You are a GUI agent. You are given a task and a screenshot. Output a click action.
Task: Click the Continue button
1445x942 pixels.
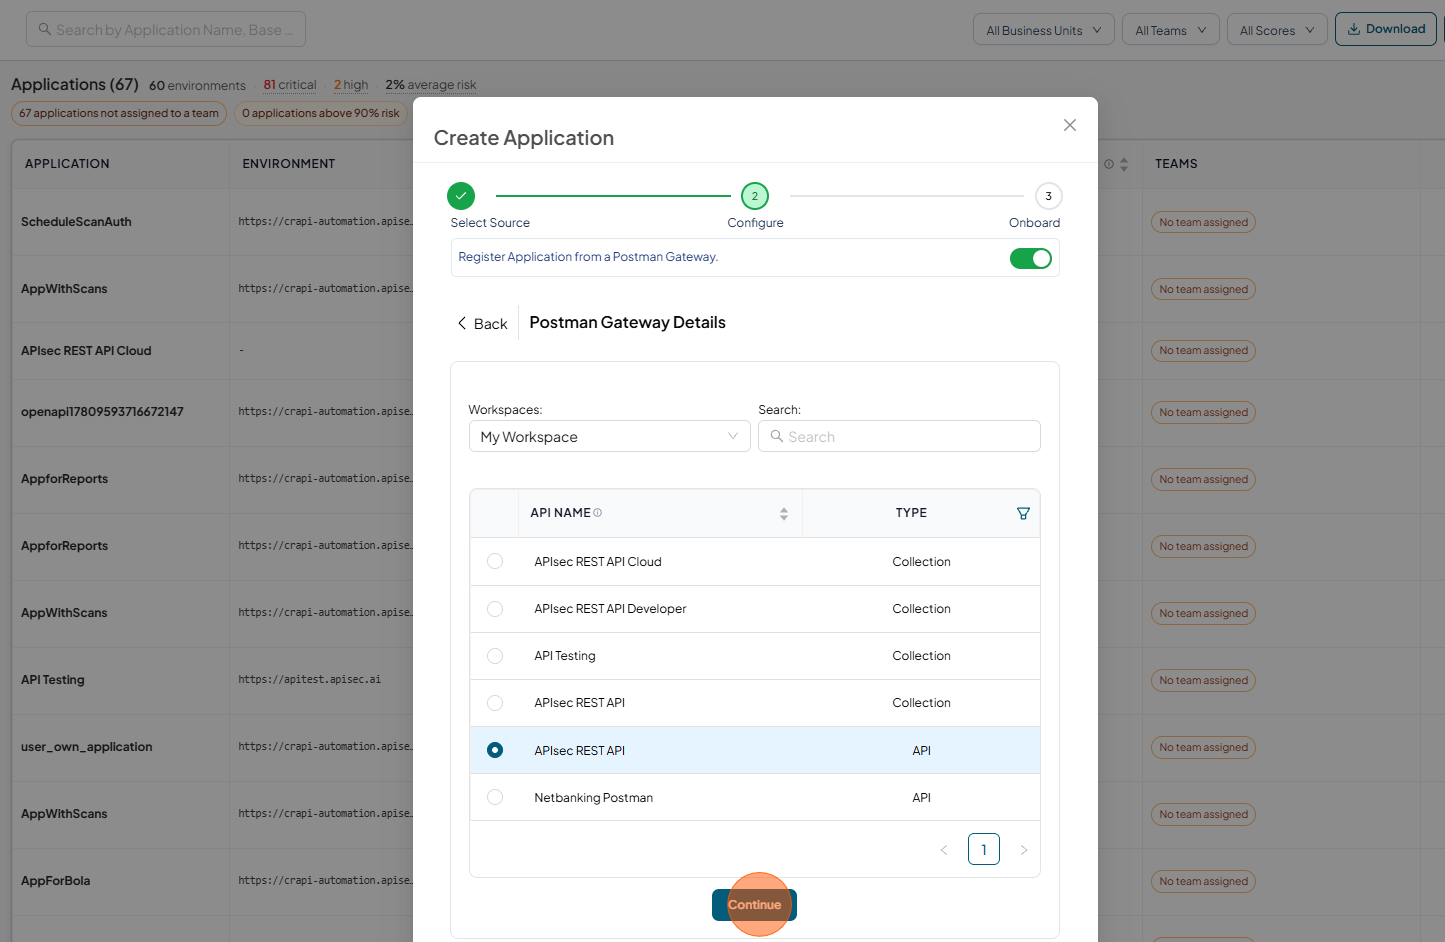coord(754,905)
